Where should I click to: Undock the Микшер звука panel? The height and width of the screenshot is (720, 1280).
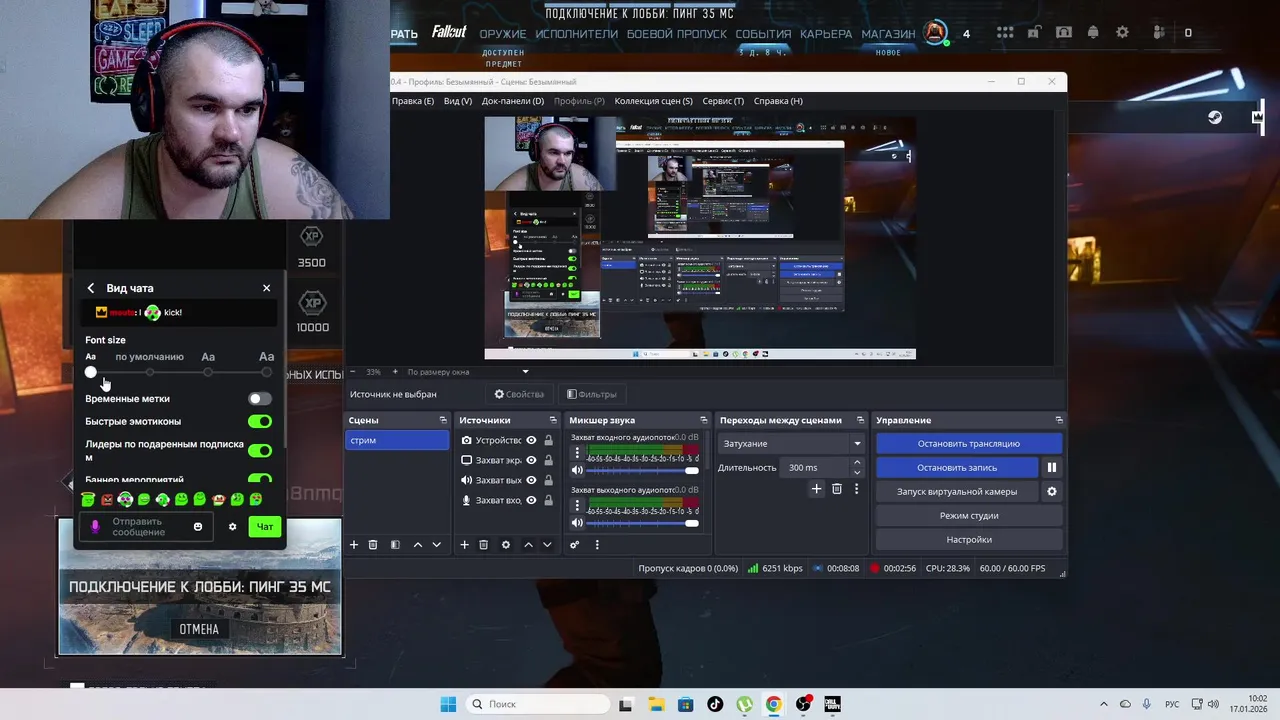pyautogui.click(x=703, y=420)
